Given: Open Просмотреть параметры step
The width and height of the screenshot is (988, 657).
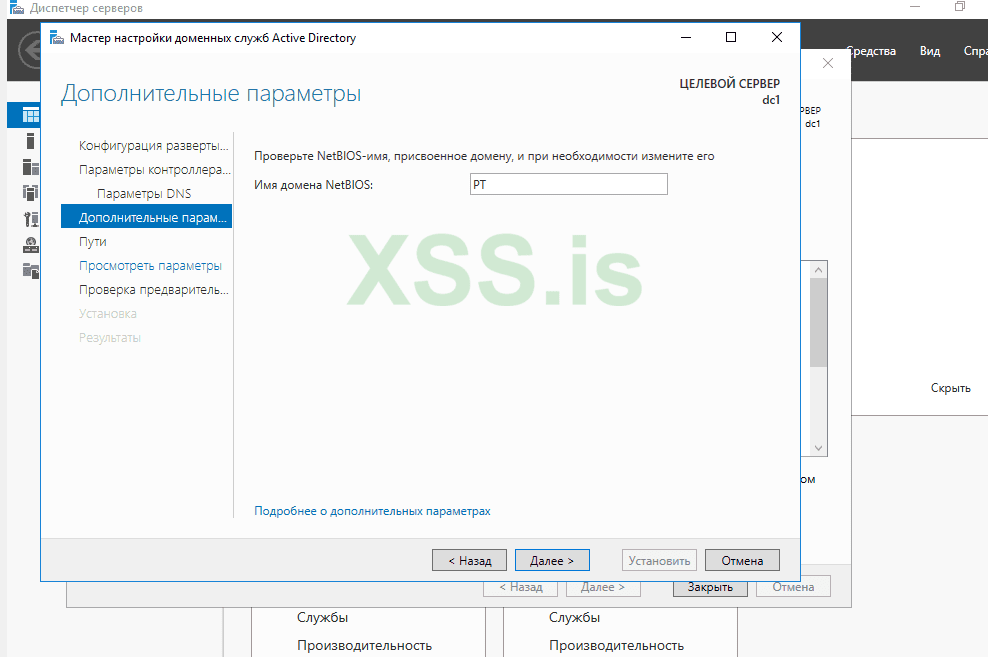Looking at the screenshot, I should click(150, 266).
